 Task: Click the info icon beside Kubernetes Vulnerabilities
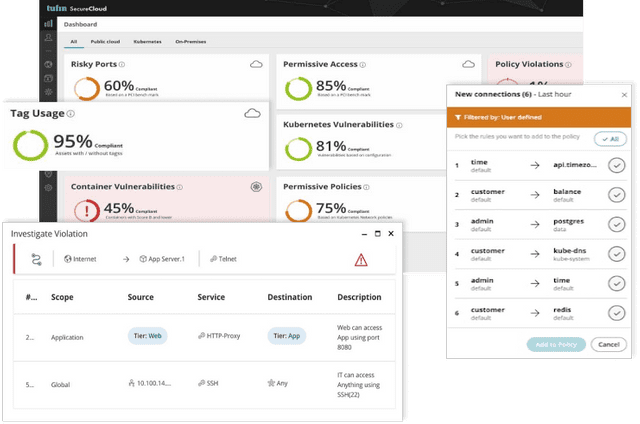coord(399,125)
